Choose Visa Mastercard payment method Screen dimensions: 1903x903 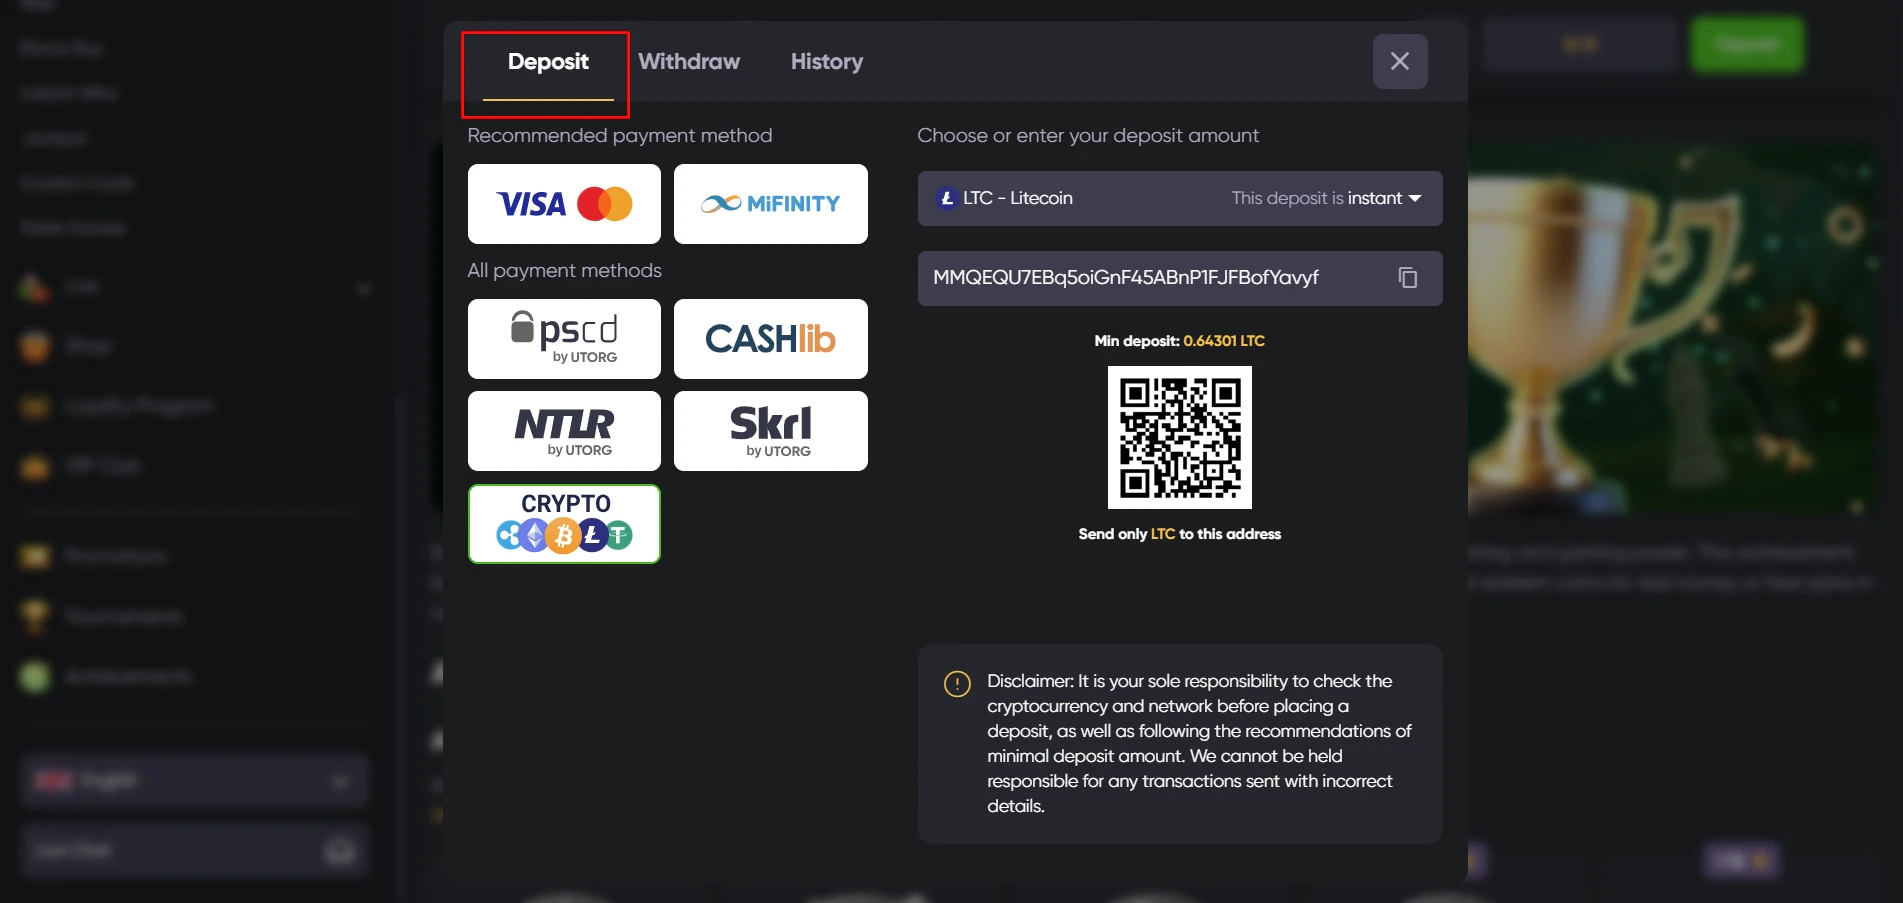(564, 204)
